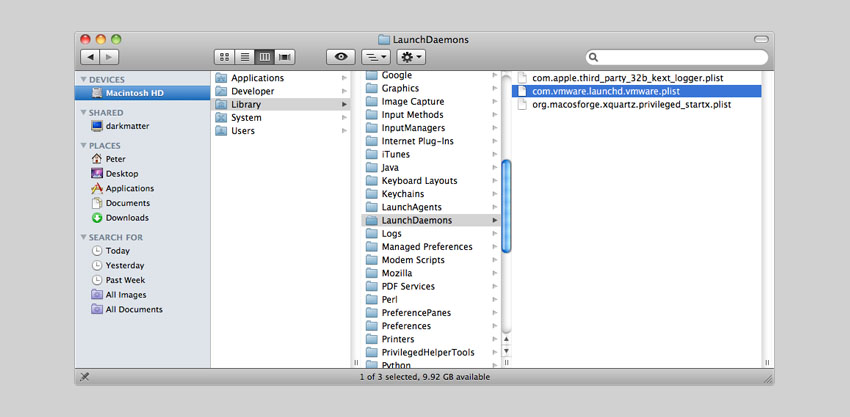Select the LaunchDaemons folder

pyautogui.click(x=431, y=220)
